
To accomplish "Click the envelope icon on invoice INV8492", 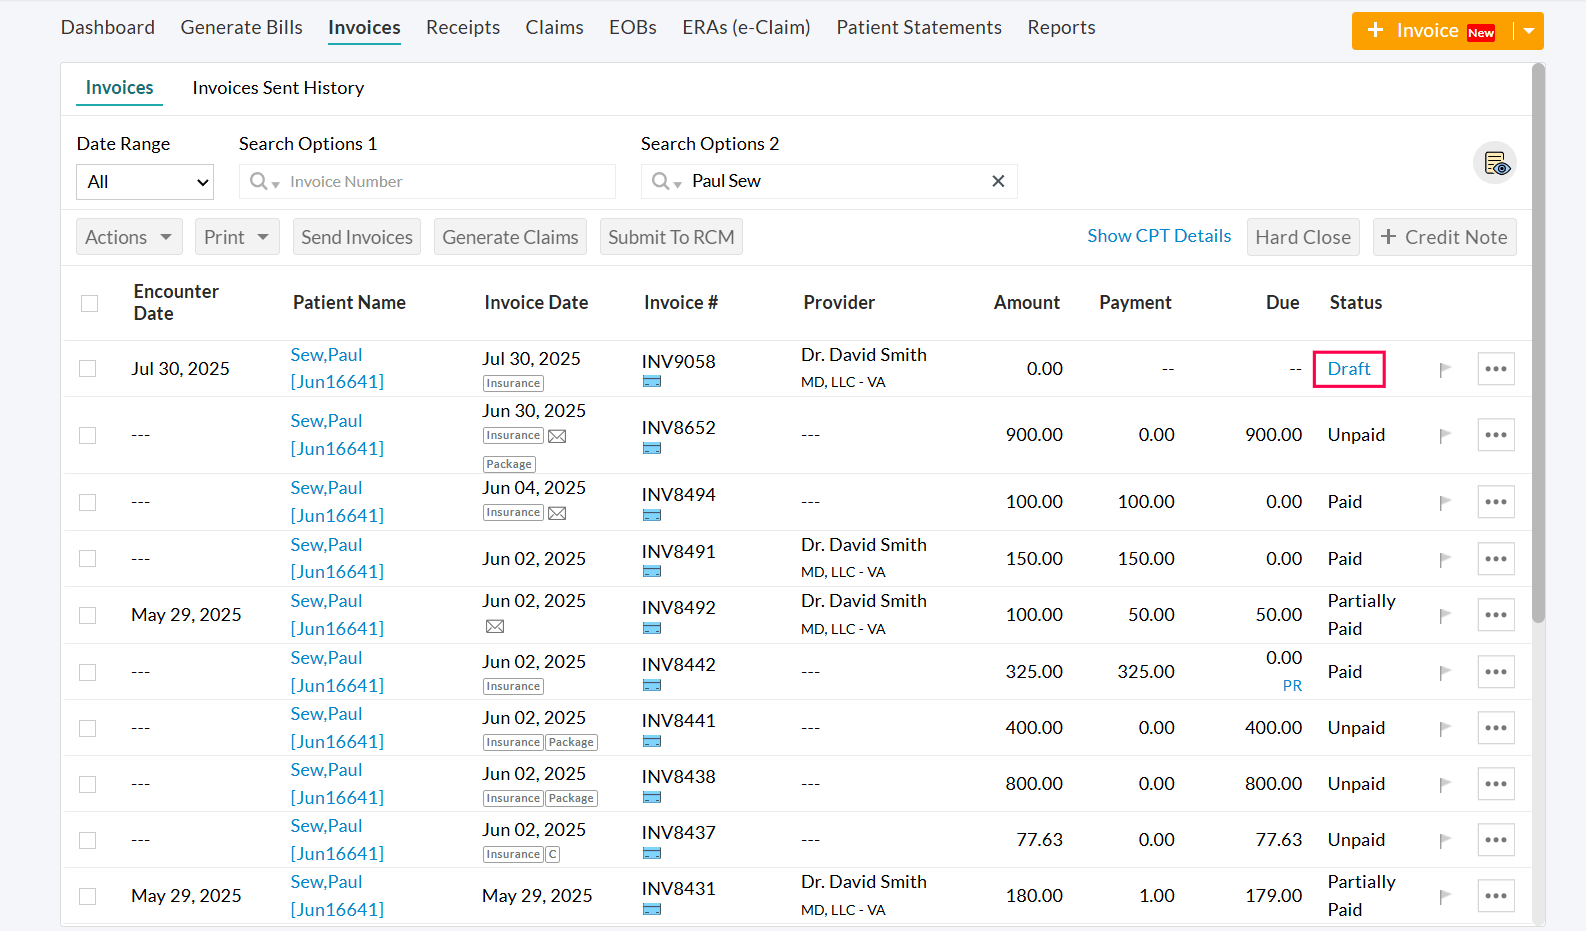I will [495, 627].
